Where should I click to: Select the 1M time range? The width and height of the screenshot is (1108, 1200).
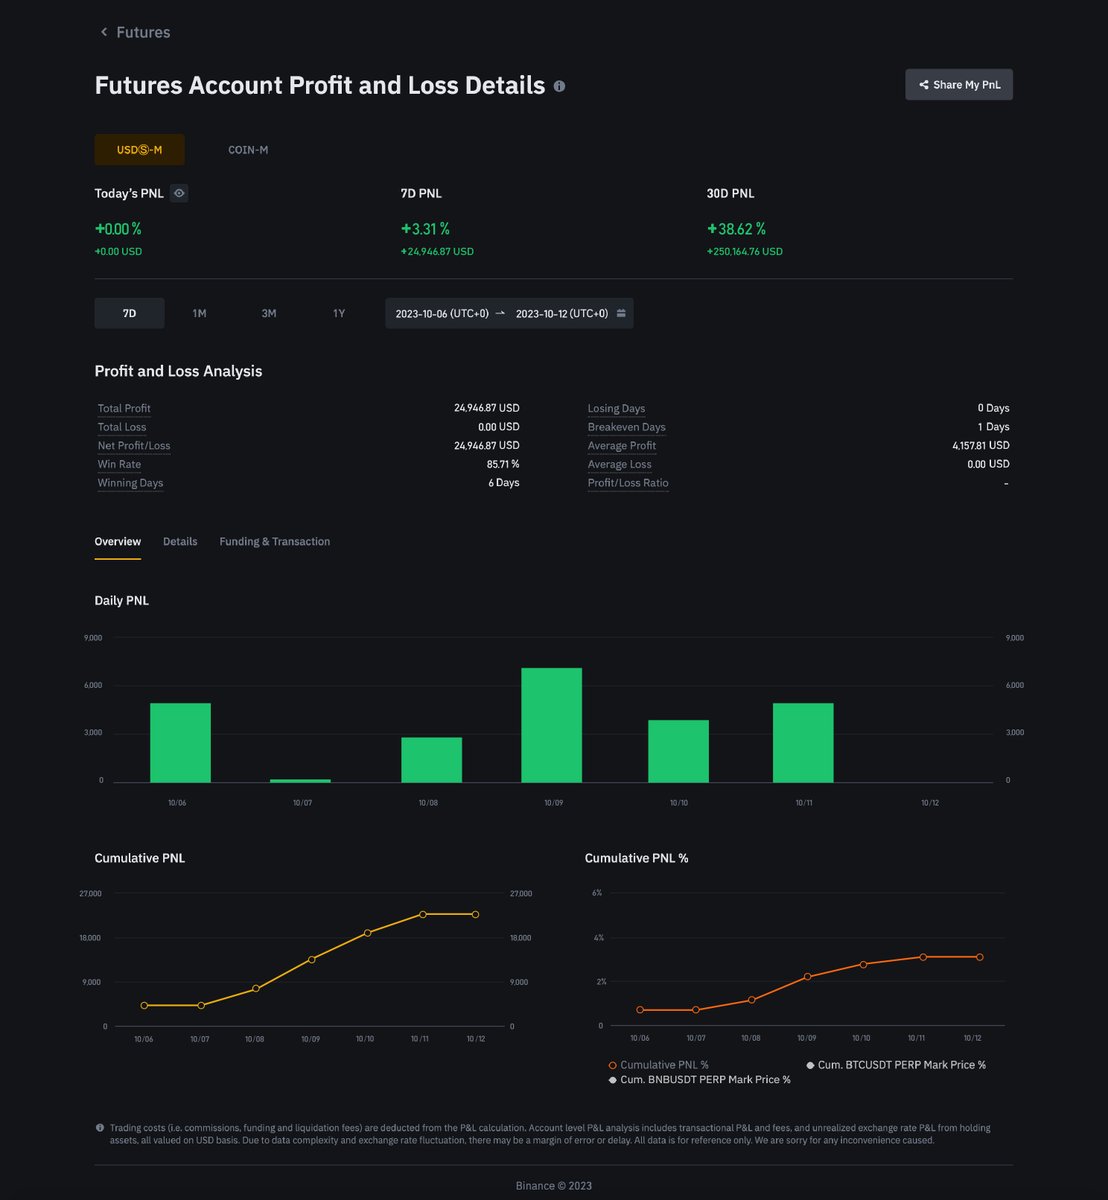click(199, 313)
